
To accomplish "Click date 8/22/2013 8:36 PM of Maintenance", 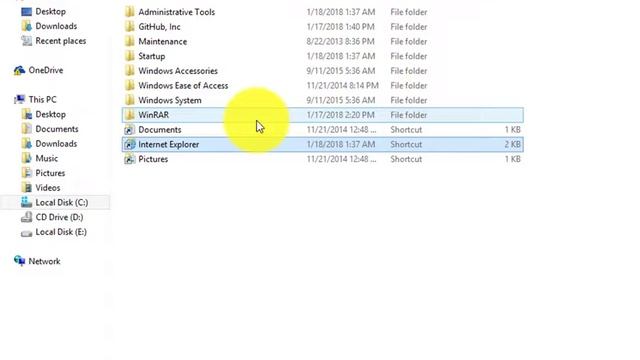I will point(340,42).
